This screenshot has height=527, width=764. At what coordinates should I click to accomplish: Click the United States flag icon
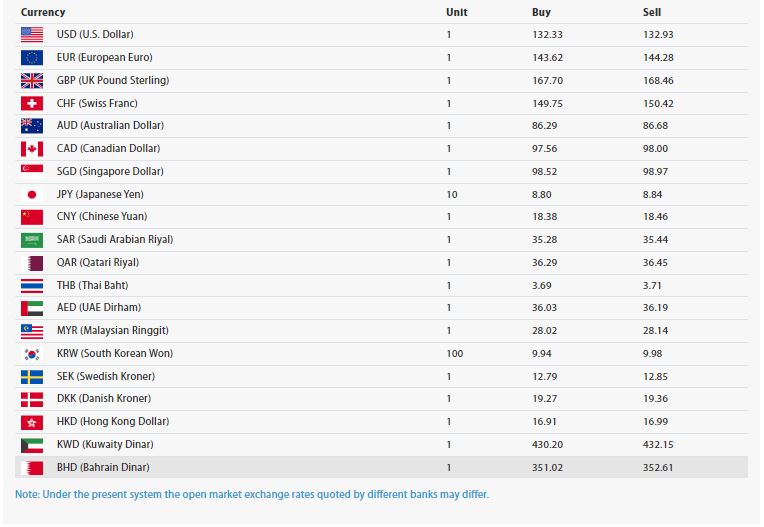pyautogui.click(x=32, y=35)
